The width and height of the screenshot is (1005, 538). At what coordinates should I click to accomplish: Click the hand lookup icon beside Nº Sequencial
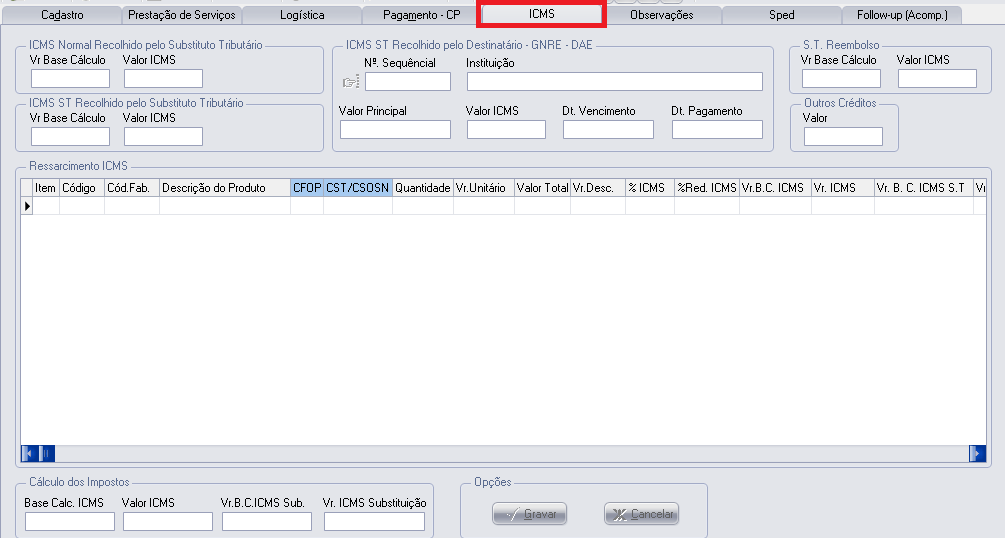coord(350,82)
